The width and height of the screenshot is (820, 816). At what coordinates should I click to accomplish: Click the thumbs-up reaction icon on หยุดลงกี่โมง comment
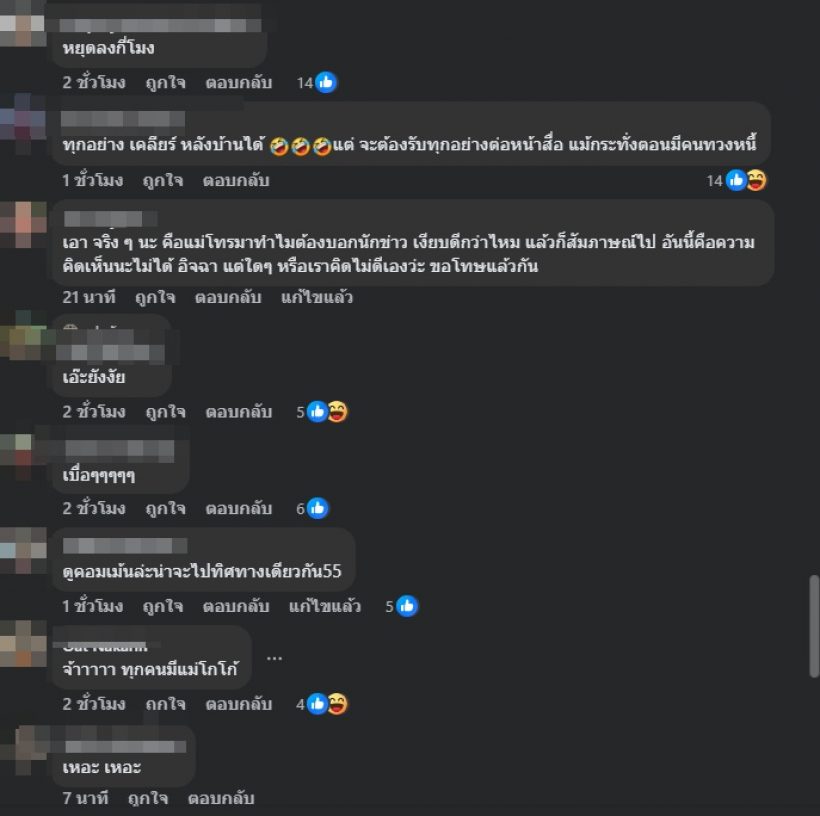pos(326,83)
